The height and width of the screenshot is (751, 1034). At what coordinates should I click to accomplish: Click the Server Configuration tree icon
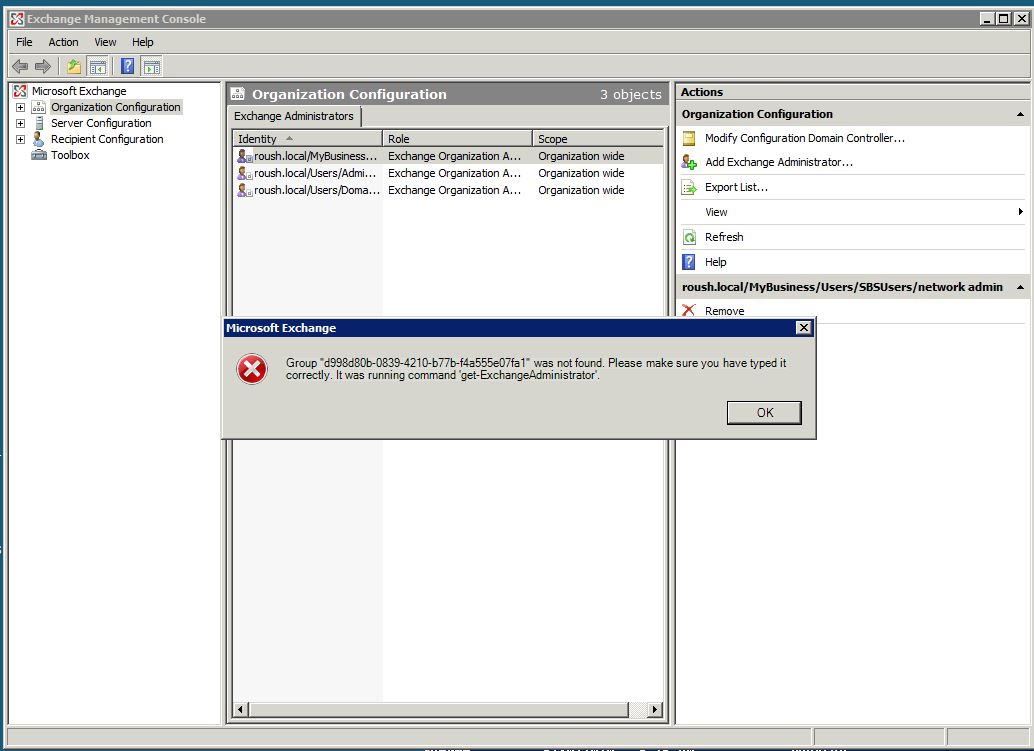pyautogui.click(x=39, y=123)
